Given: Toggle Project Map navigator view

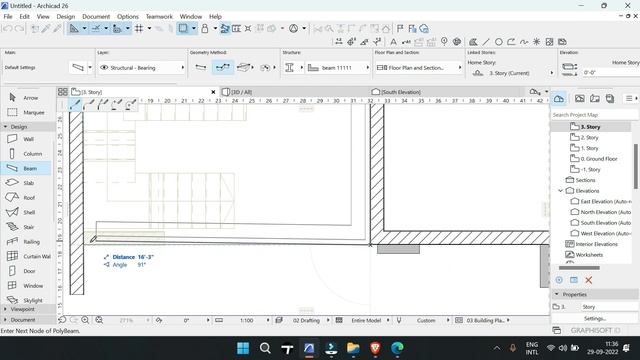Looking at the screenshot, I should 559,98.
